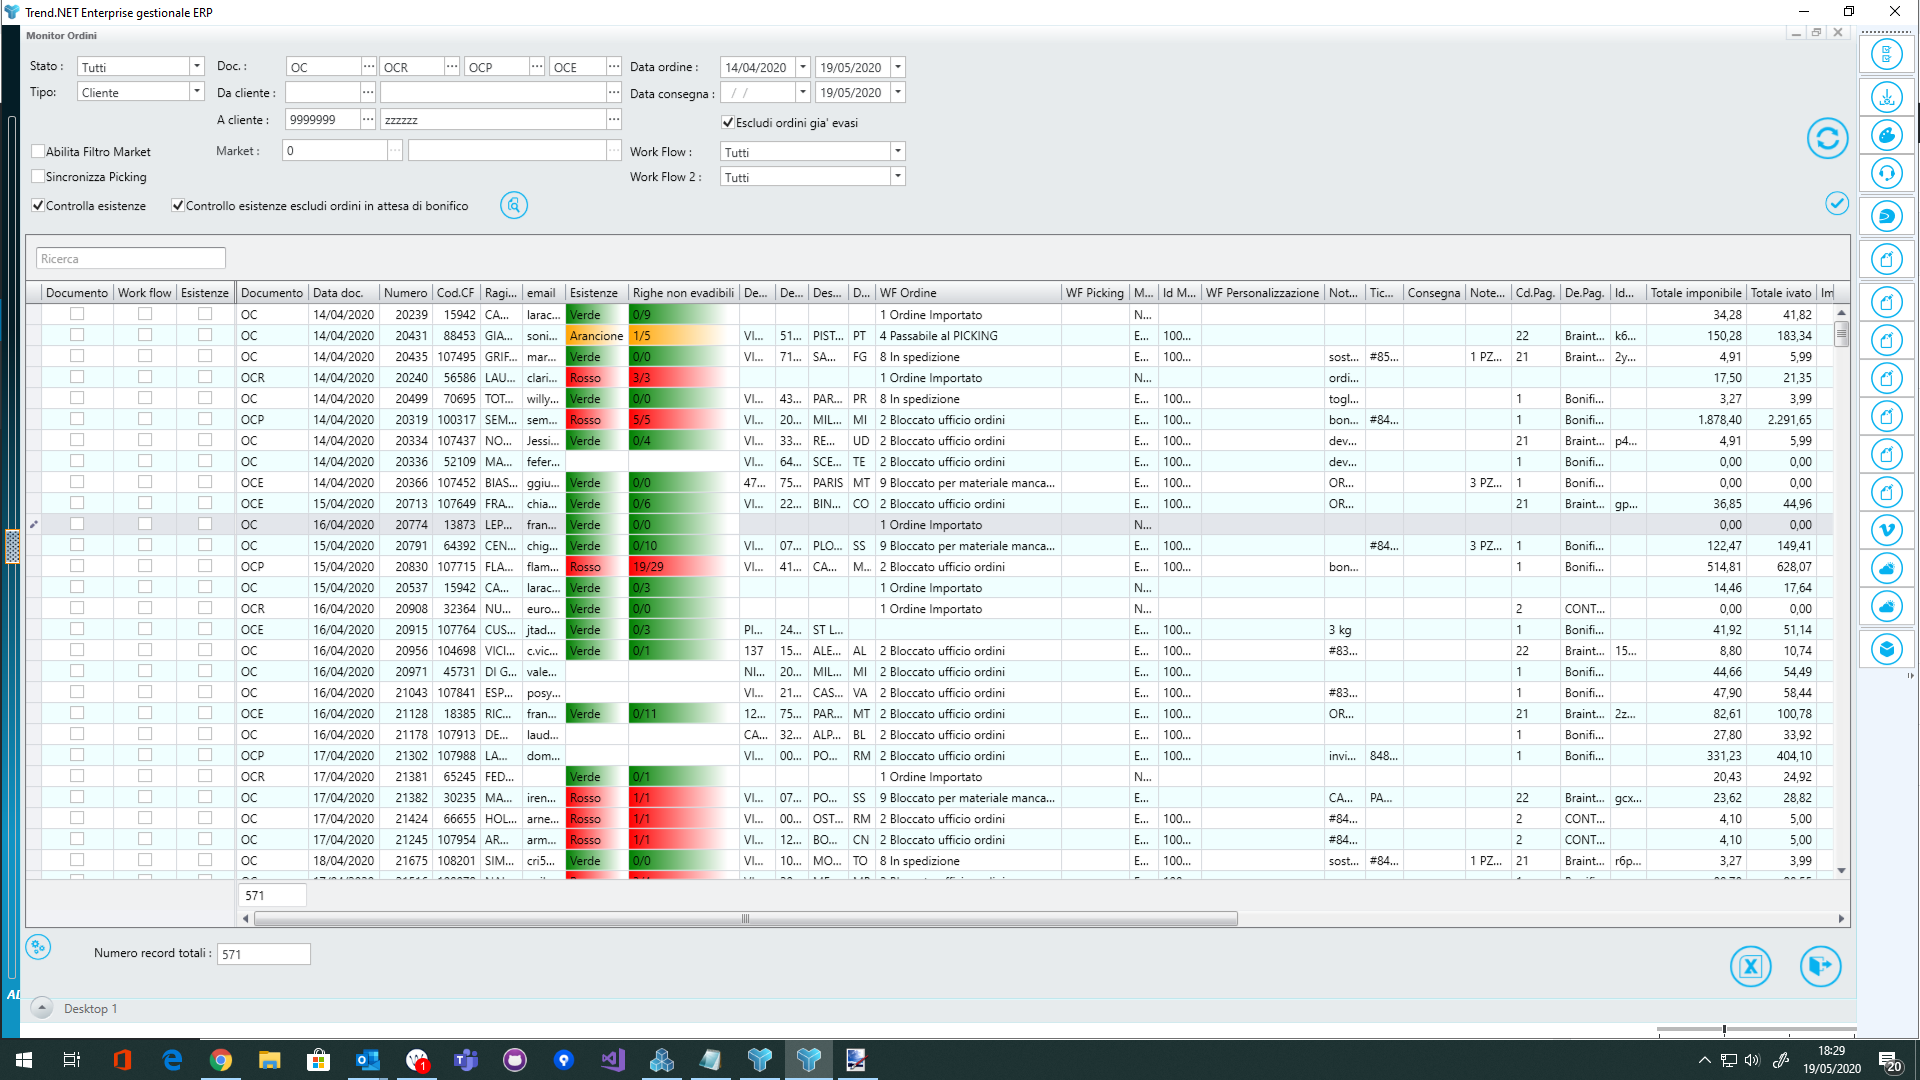
Task: Click the grid's horizontal scrollbar thumb
Action: 745,918
